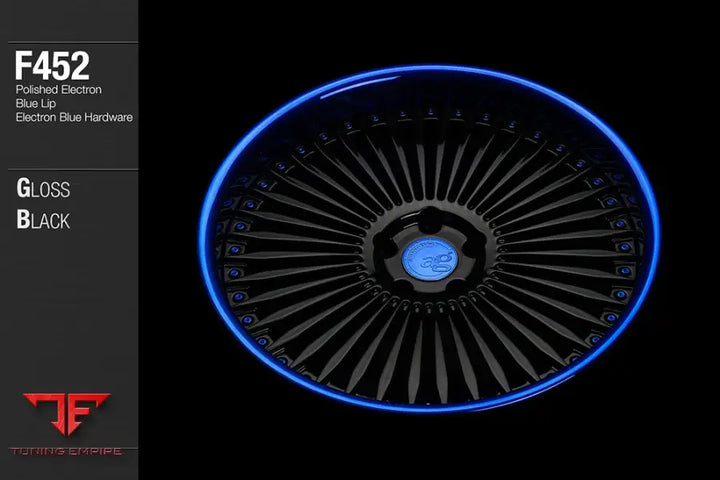Select the large 'G' in Gloss
Viewport: 720px width, 480px height.
point(24,189)
